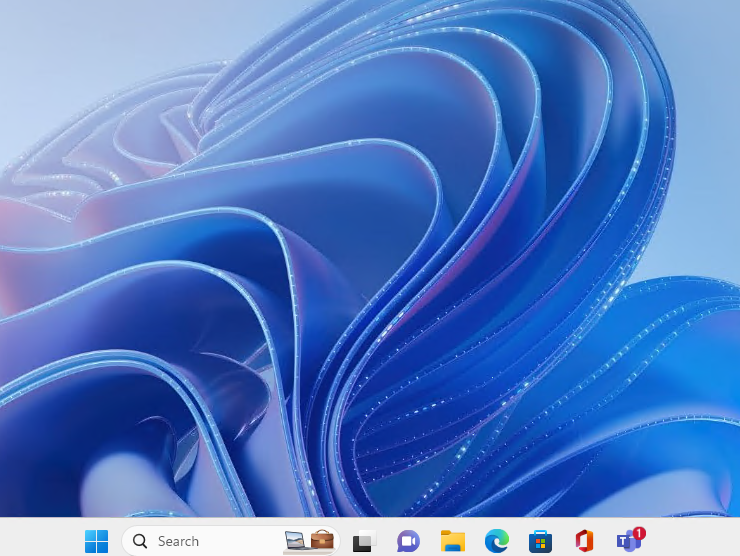Viewport: 740px width, 556px height.
Task: Click the magnifying glass search icon
Action: point(140,541)
